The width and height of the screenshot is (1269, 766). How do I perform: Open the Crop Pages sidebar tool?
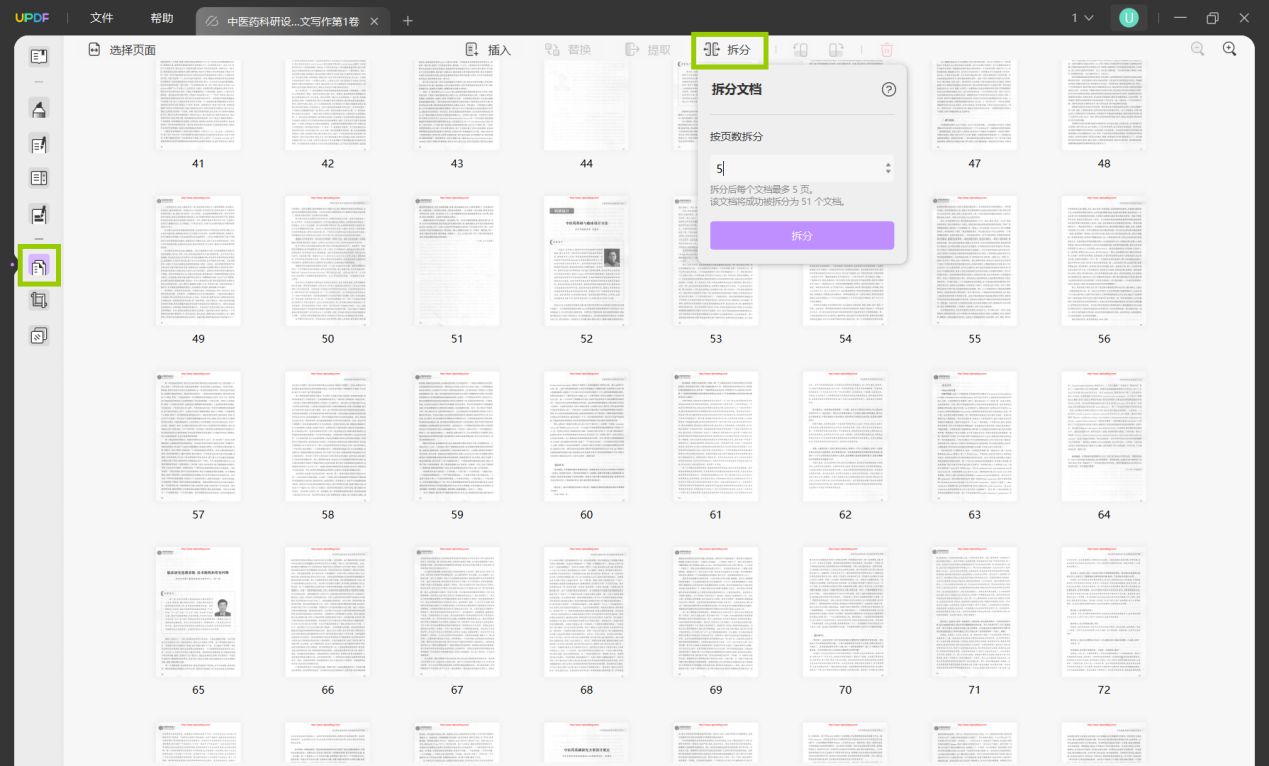[38, 299]
